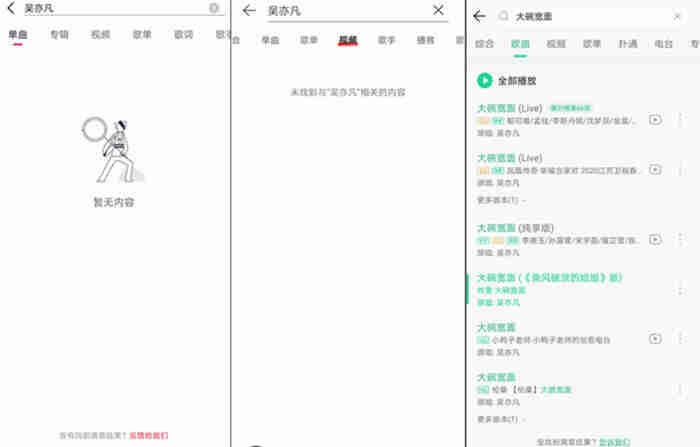Go back using middle panel arrow
This screenshot has width=700, height=447.
point(249,10)
